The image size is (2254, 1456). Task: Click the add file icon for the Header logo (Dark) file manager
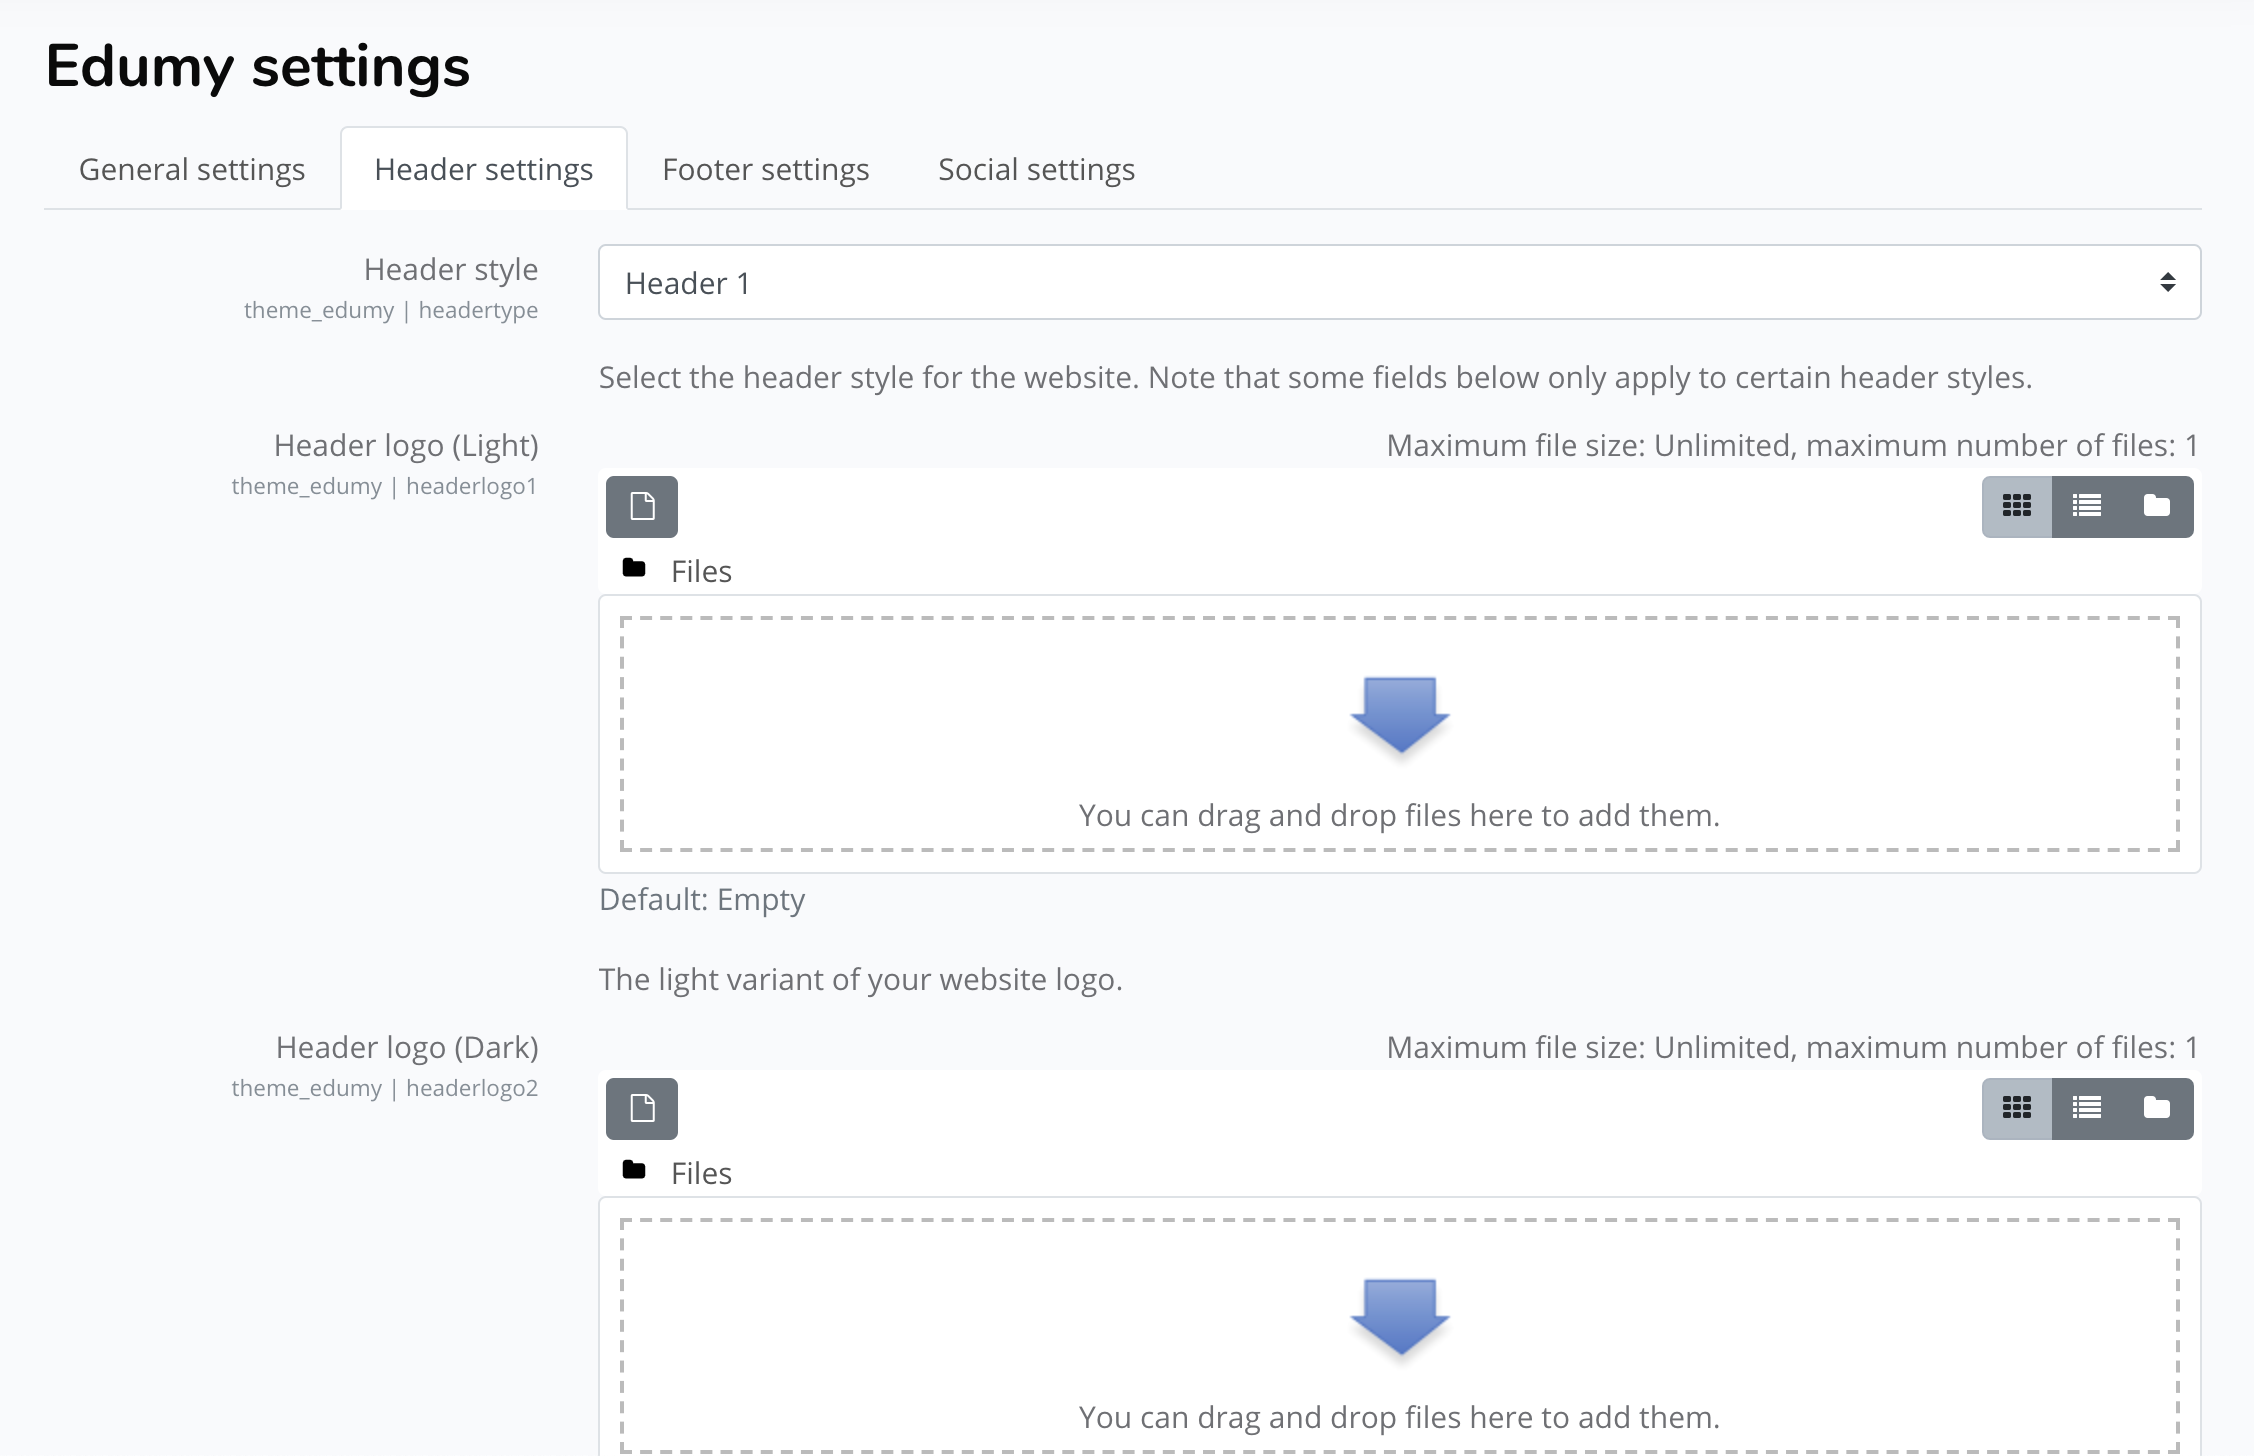click(642, 1109)
